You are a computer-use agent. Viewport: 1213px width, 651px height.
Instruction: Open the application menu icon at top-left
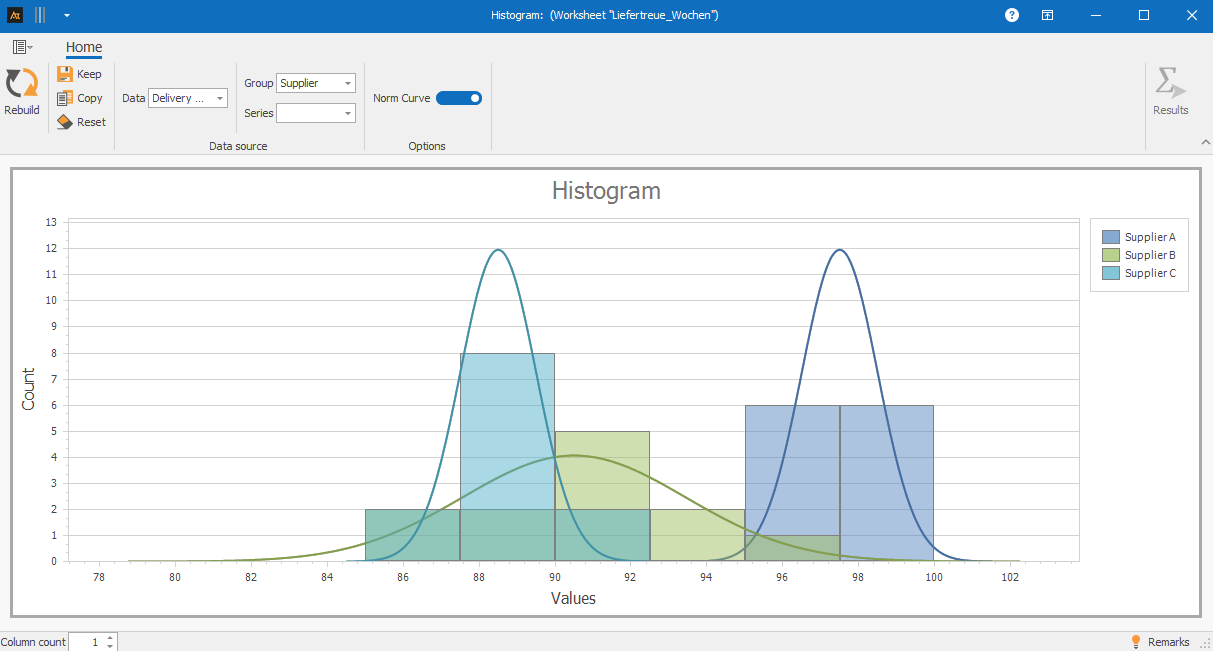coord(22,47)
